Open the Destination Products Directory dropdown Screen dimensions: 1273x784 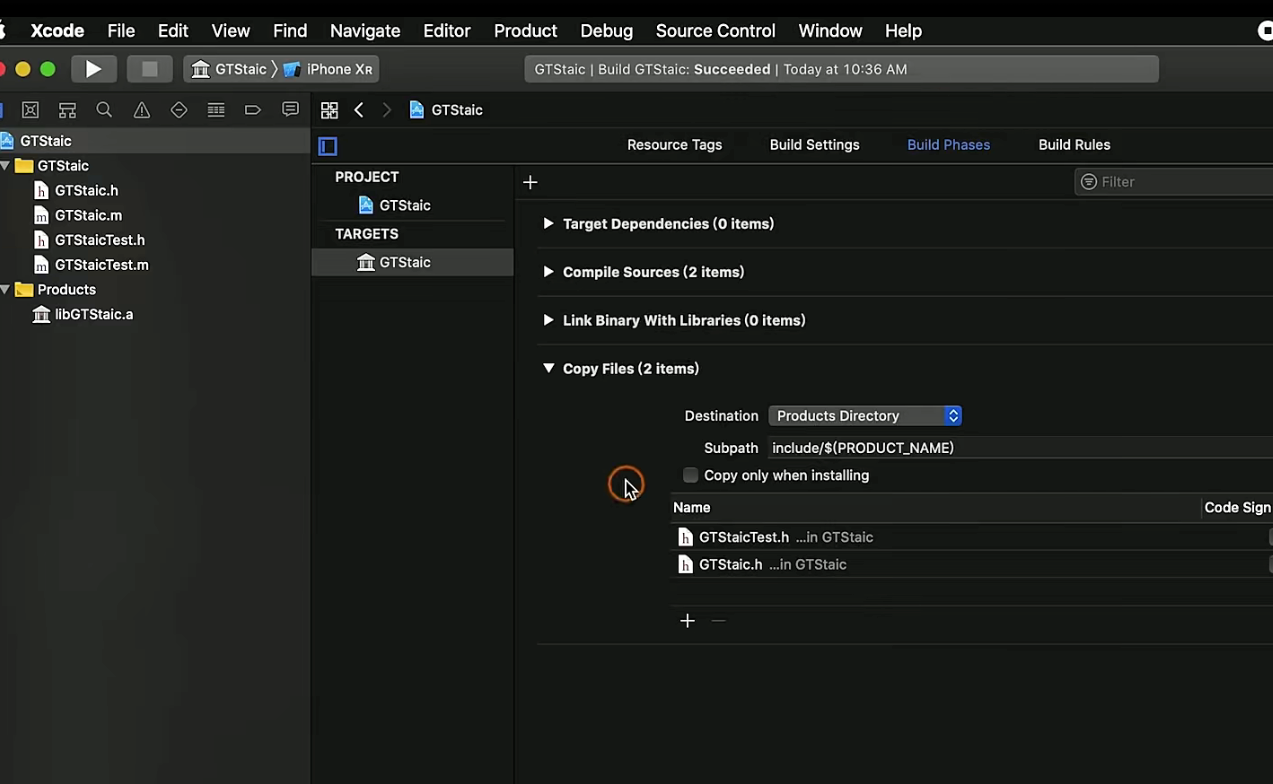pos(865,416)
